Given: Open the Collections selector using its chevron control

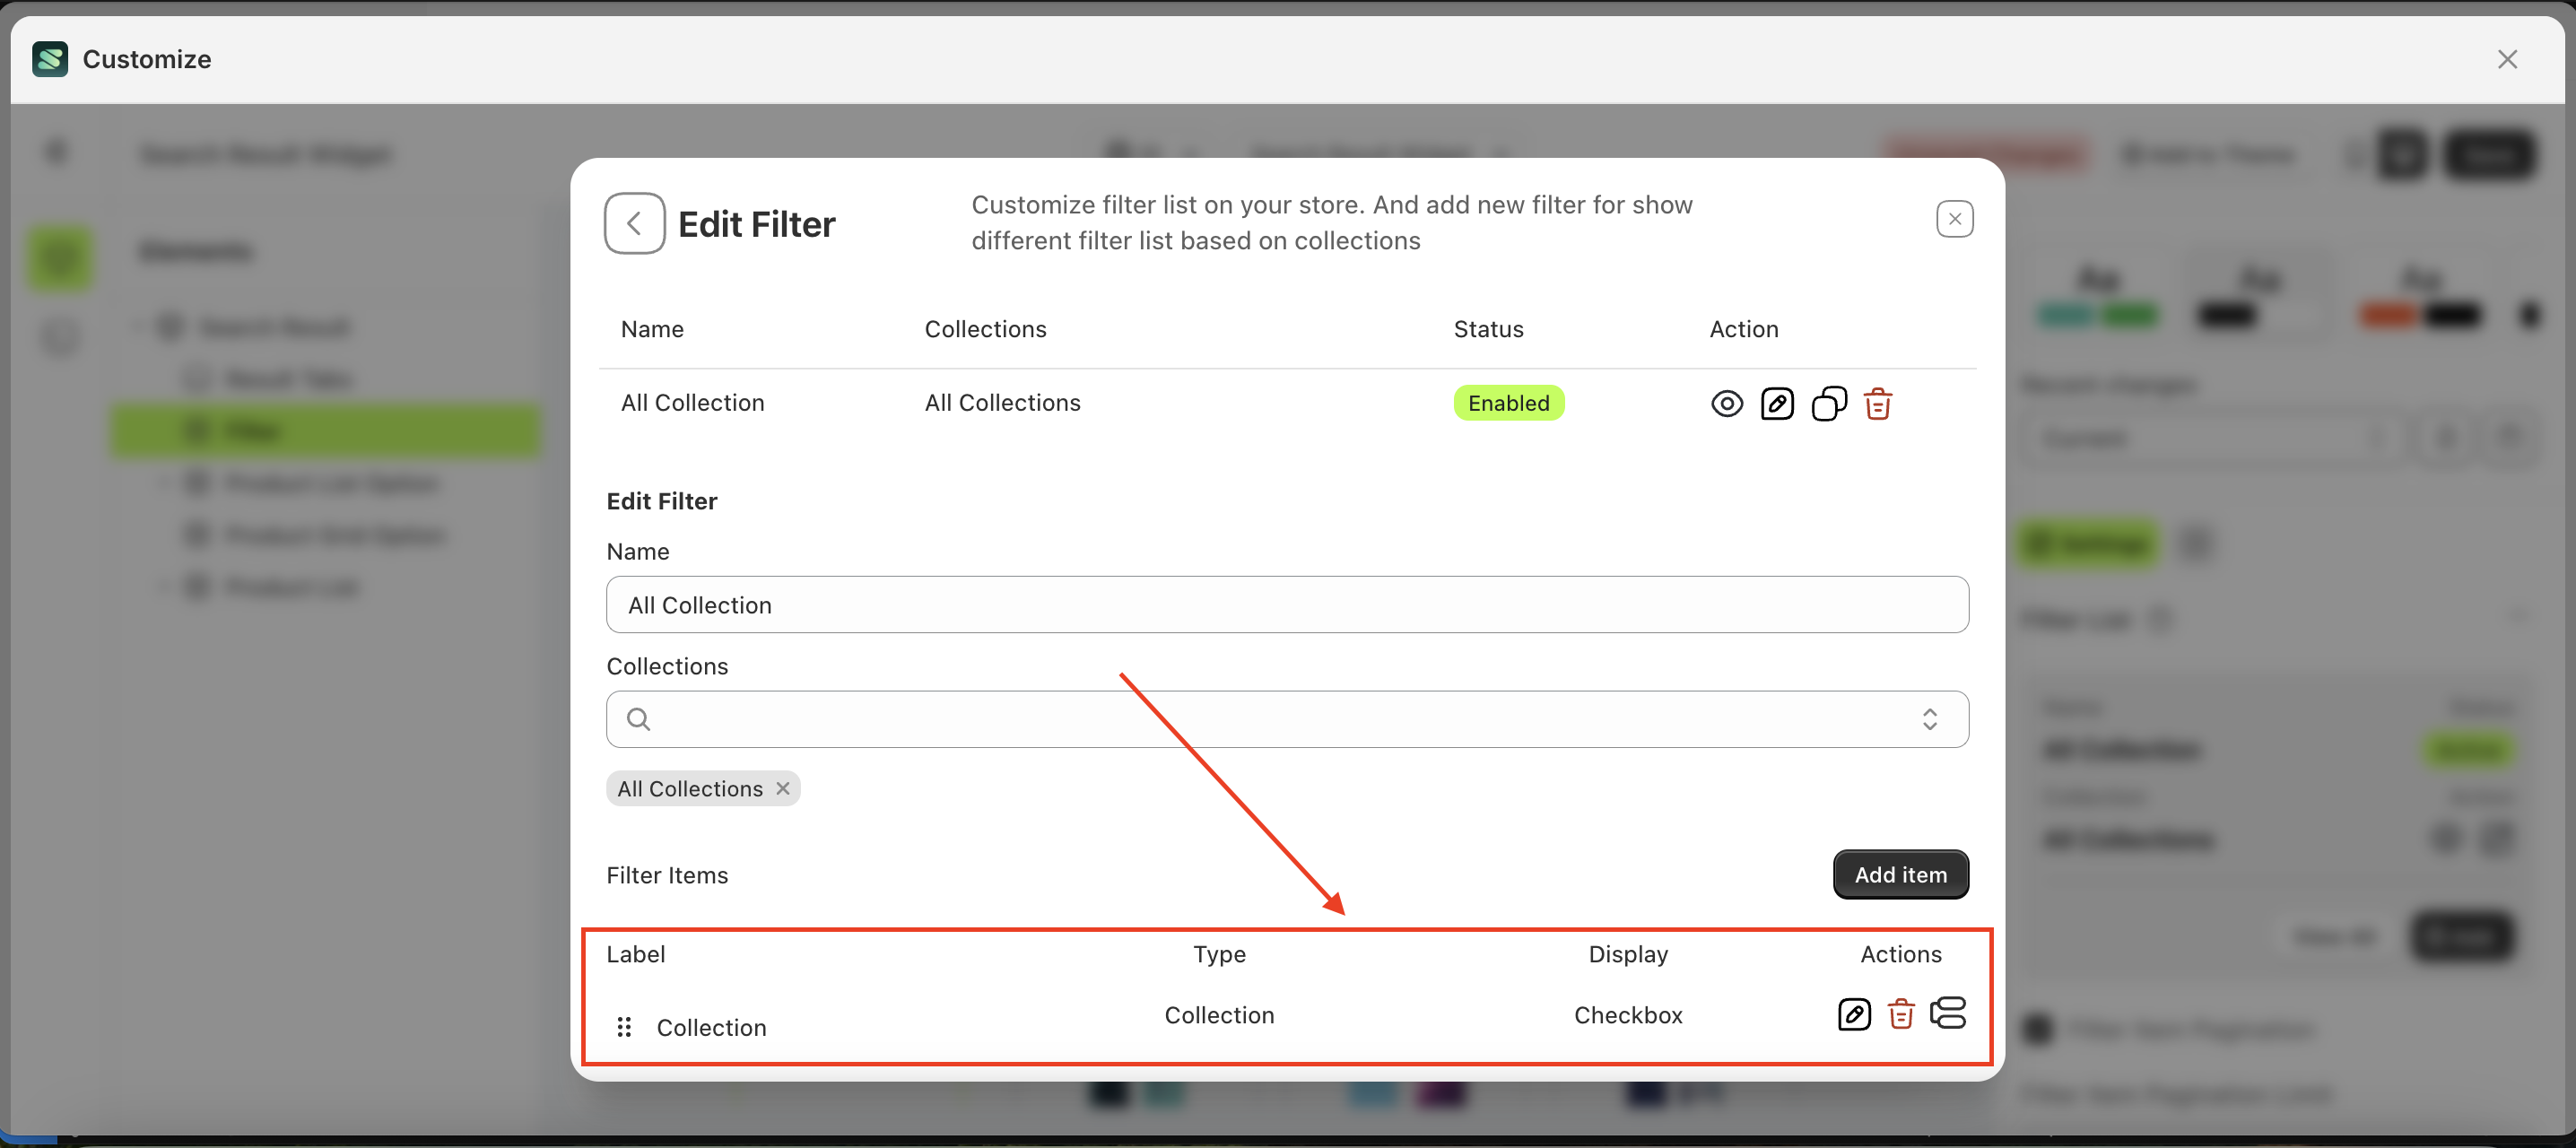Looking at the screenshot, I should tap(1930, 718).
